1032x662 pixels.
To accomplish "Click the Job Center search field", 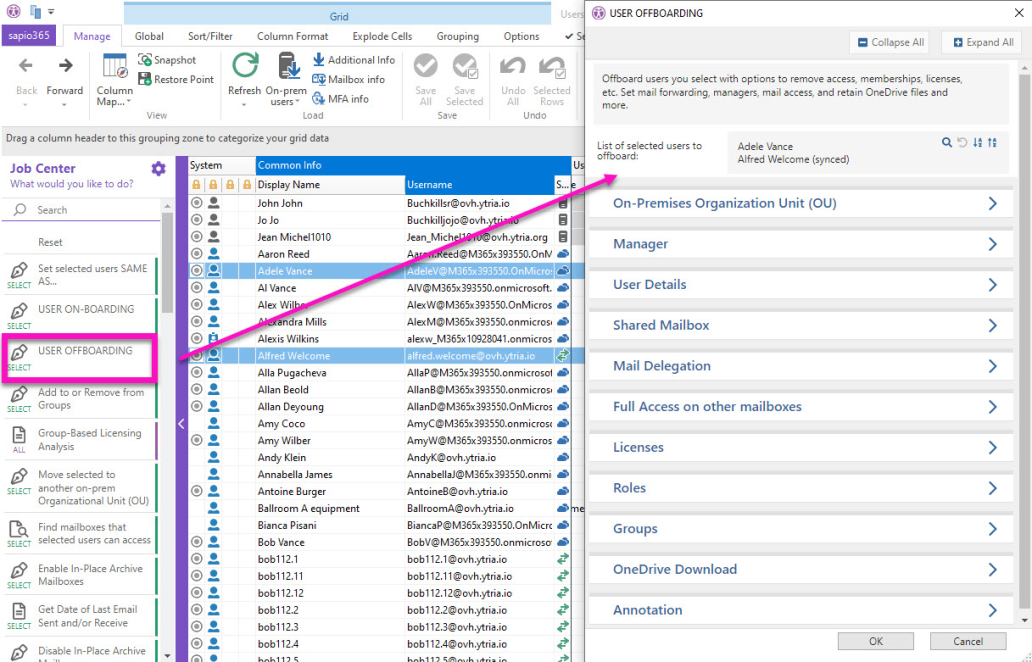I will click(81, 210).
